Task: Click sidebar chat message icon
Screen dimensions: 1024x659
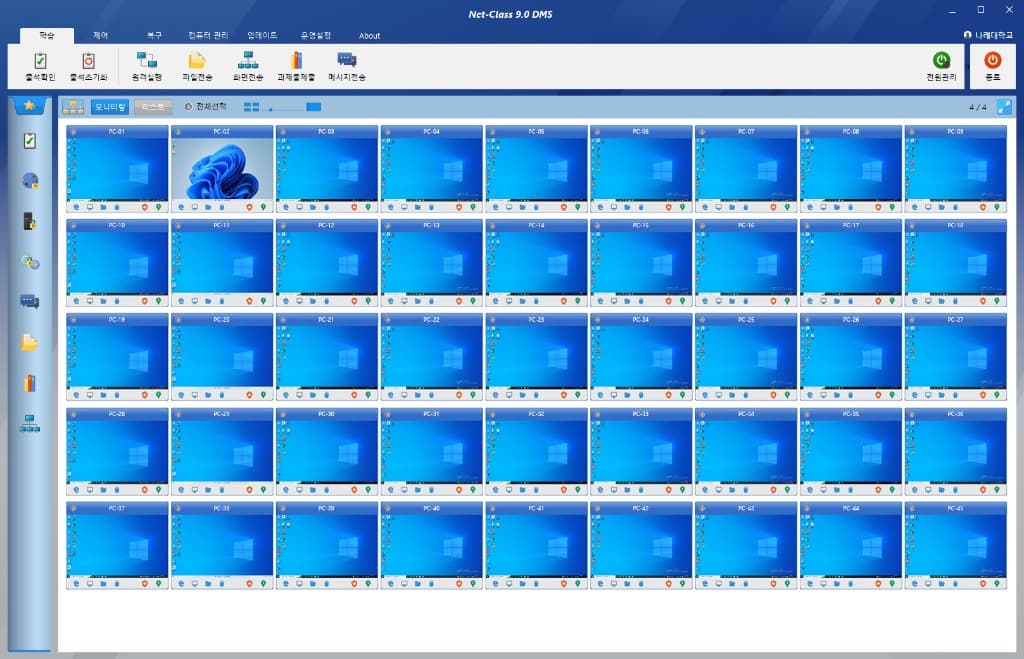Action: tap(29, 302)
